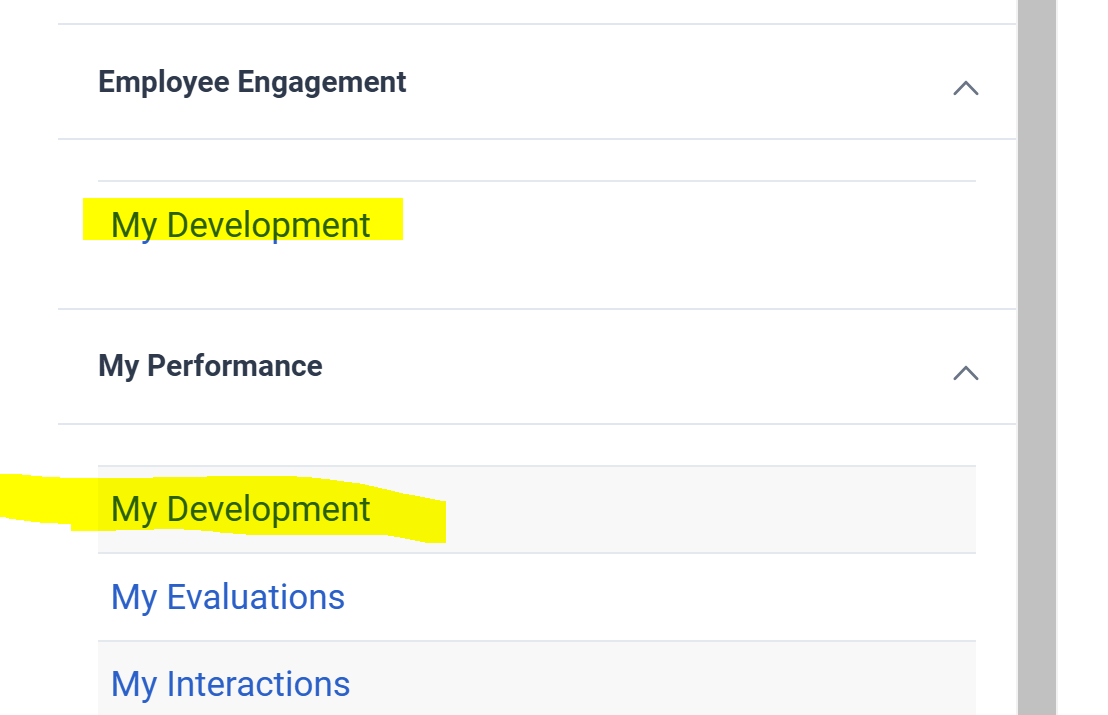1108x715 pixels.
Task: Open My Development under My Performance
Action: click(241, 509)
